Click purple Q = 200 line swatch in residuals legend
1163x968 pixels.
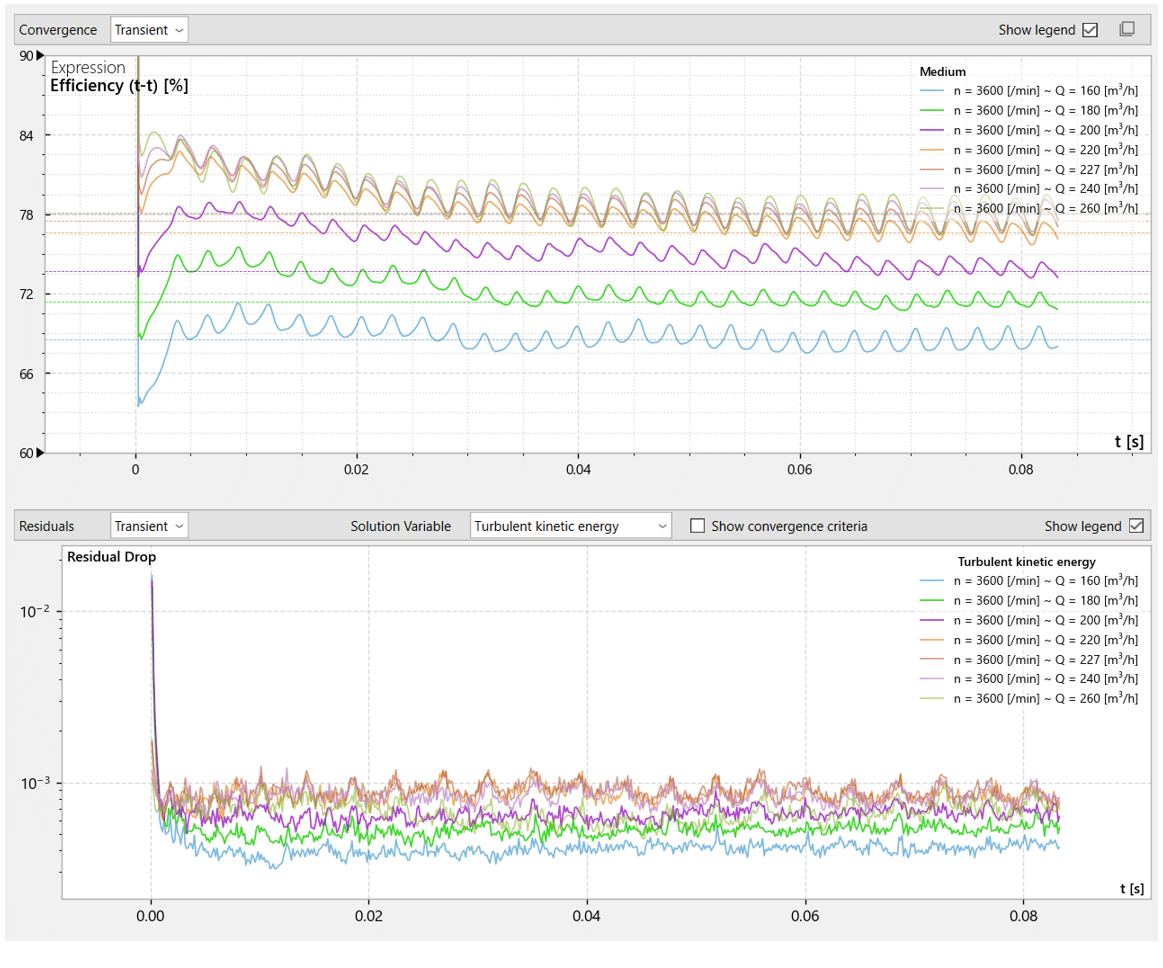(932, 620)
